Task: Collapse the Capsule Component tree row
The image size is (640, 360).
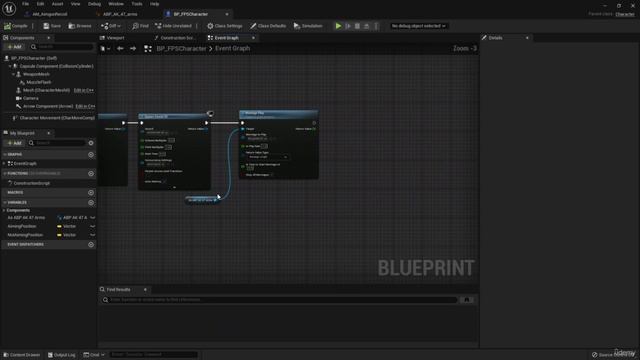Action: click(x=10, y=66)
